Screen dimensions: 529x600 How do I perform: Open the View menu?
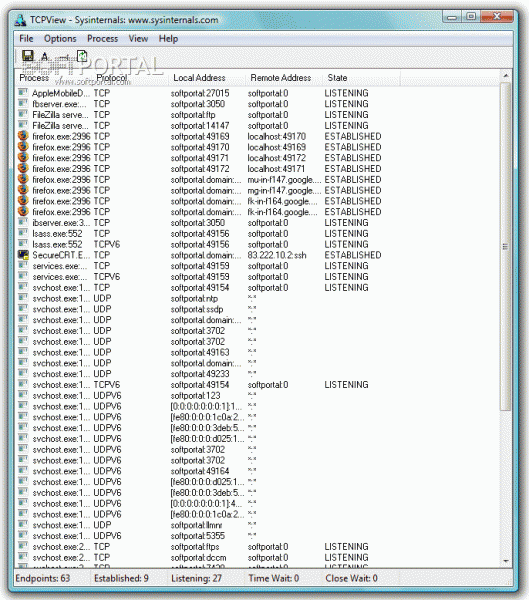pyautogui.click(x=138, y=39)
